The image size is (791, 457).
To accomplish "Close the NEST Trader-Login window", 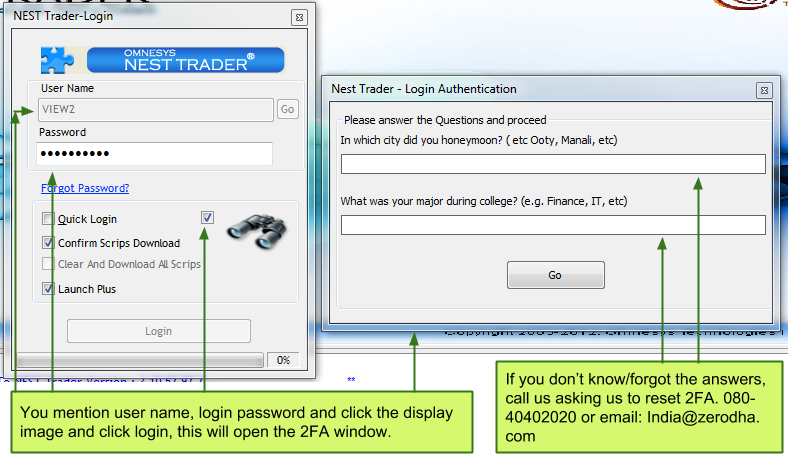I will pyautogui.click(x=299, y=18).
